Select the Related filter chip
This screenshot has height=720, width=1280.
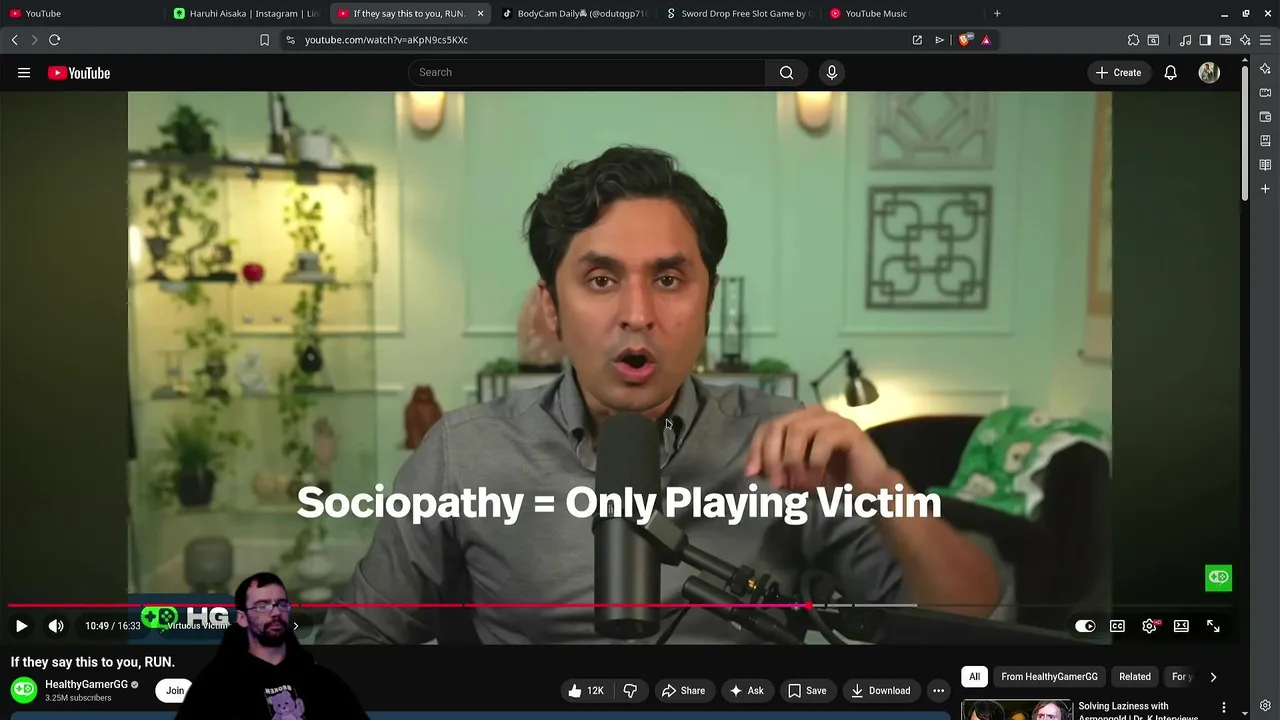1135,677
